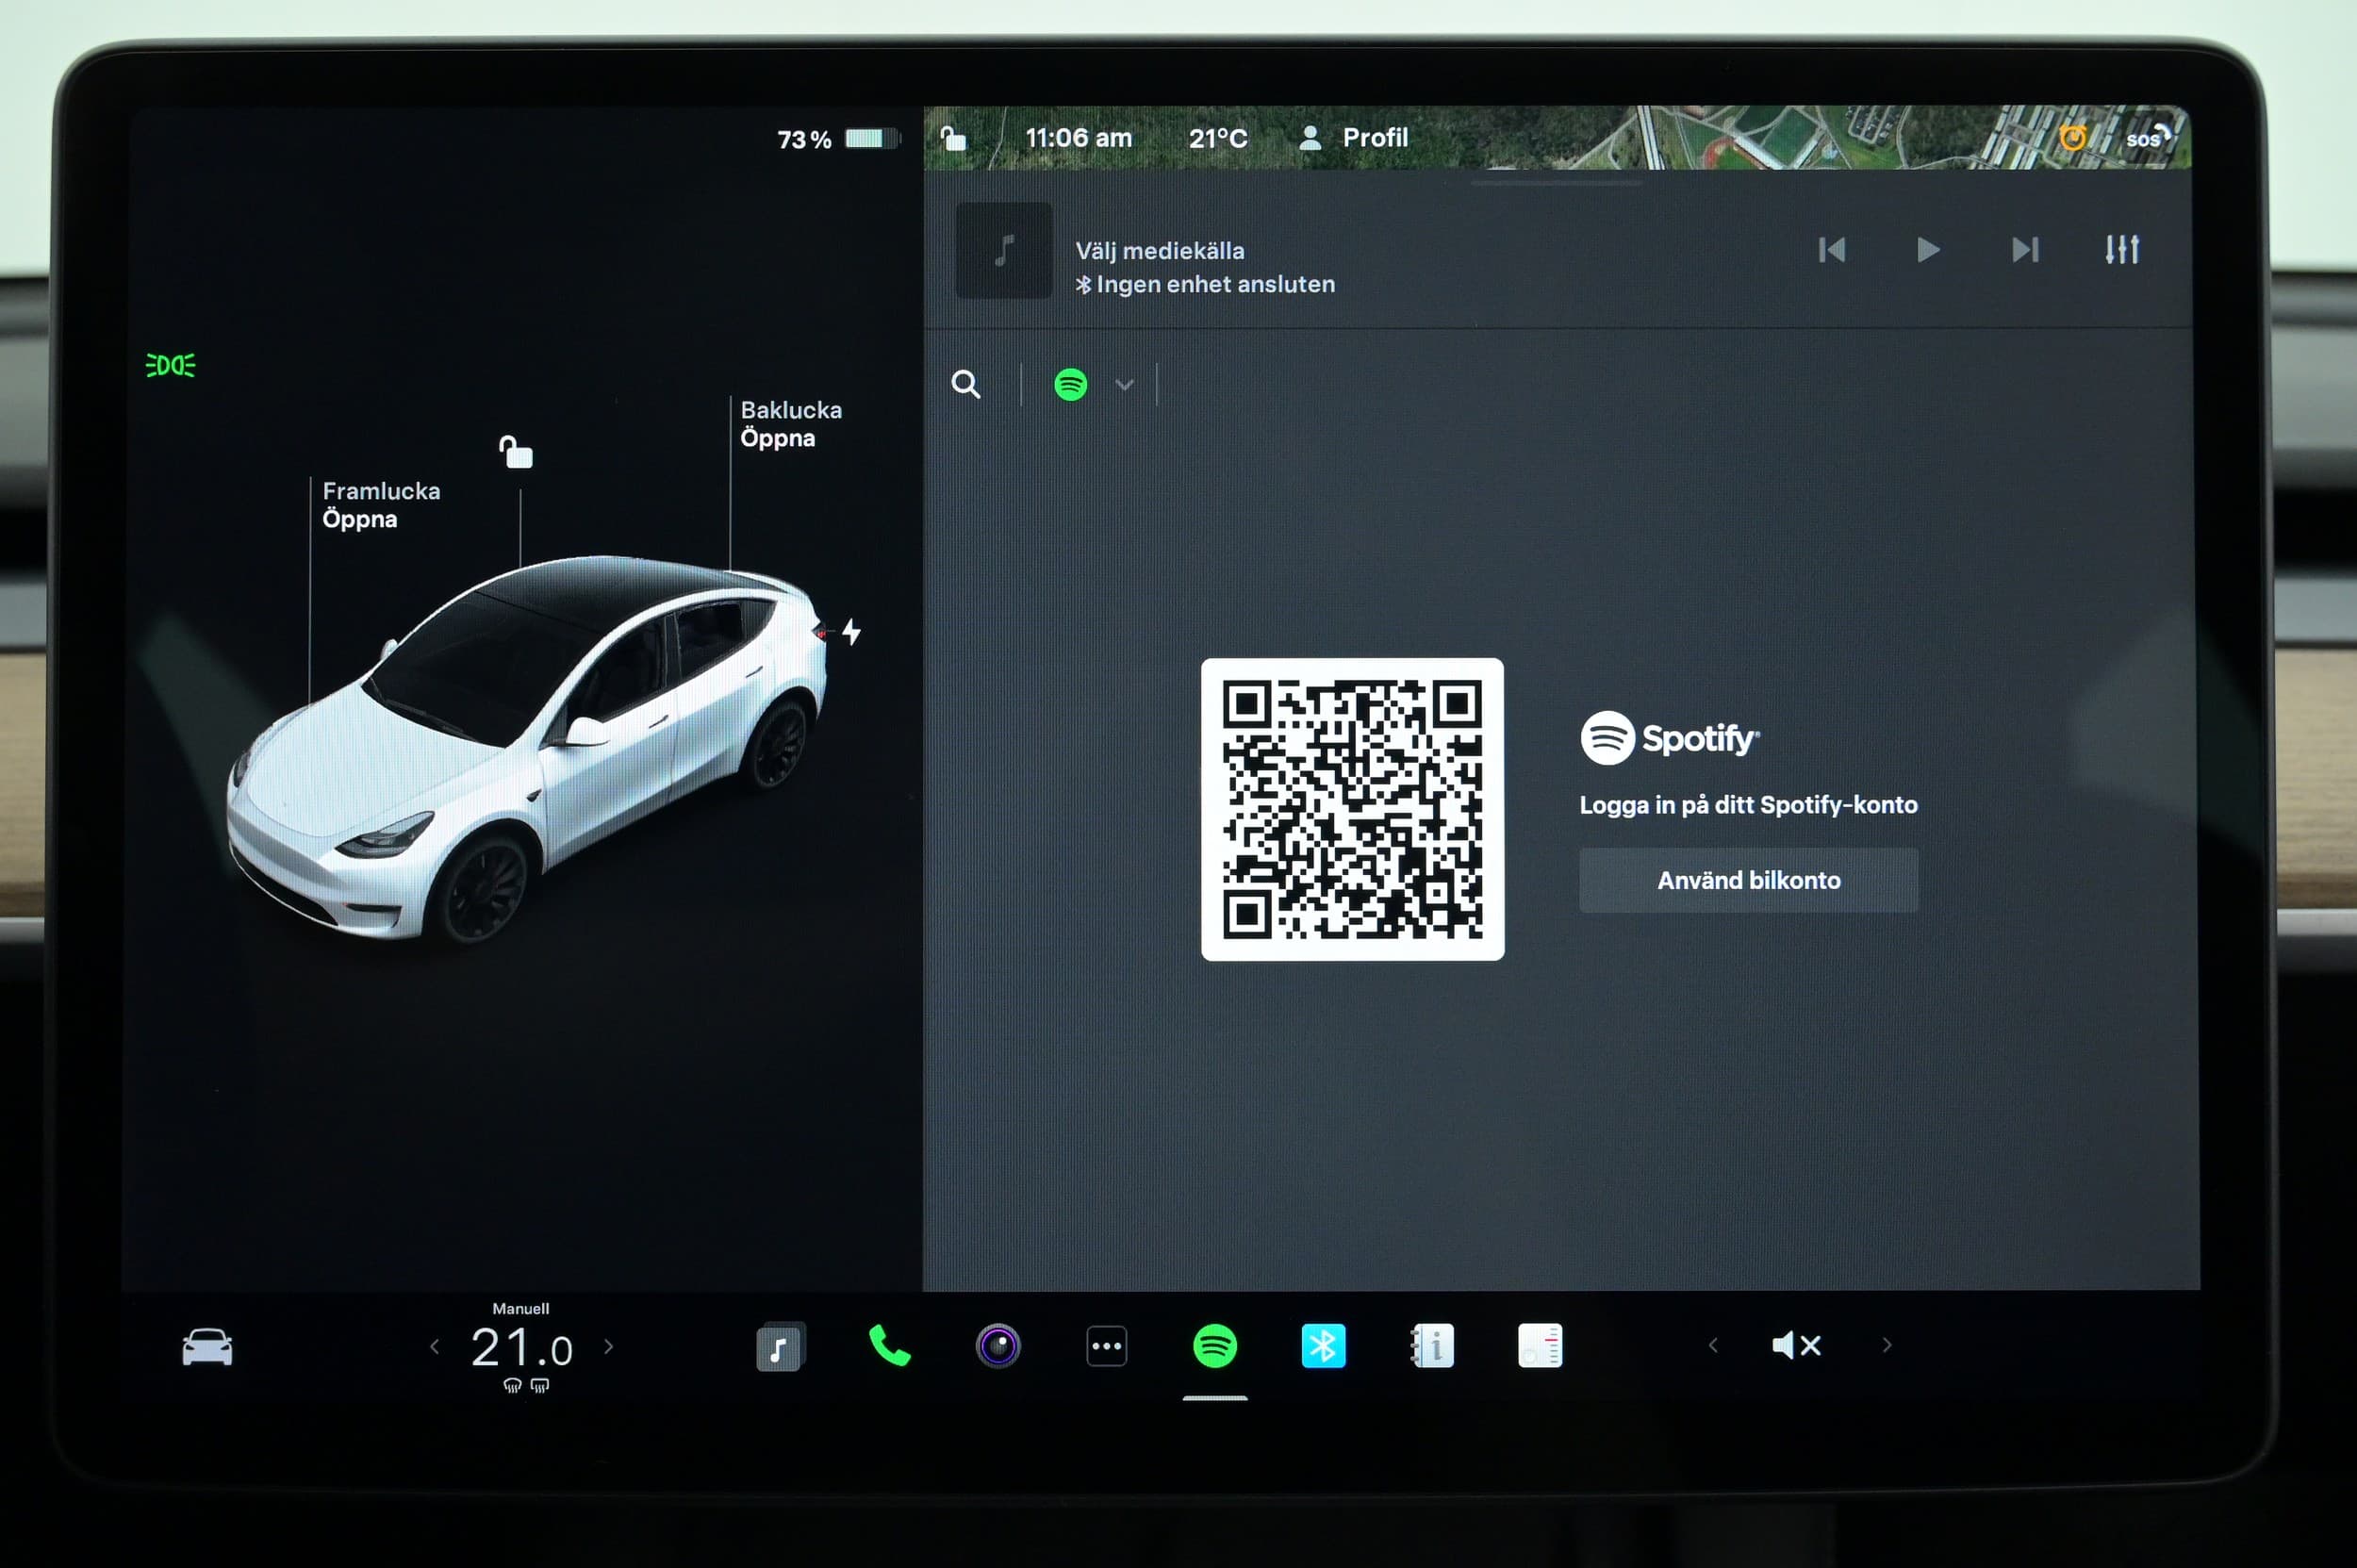Tap the Välj mediekälla text
The height and width of the screenshot is (1568, 2357).
1160,251
